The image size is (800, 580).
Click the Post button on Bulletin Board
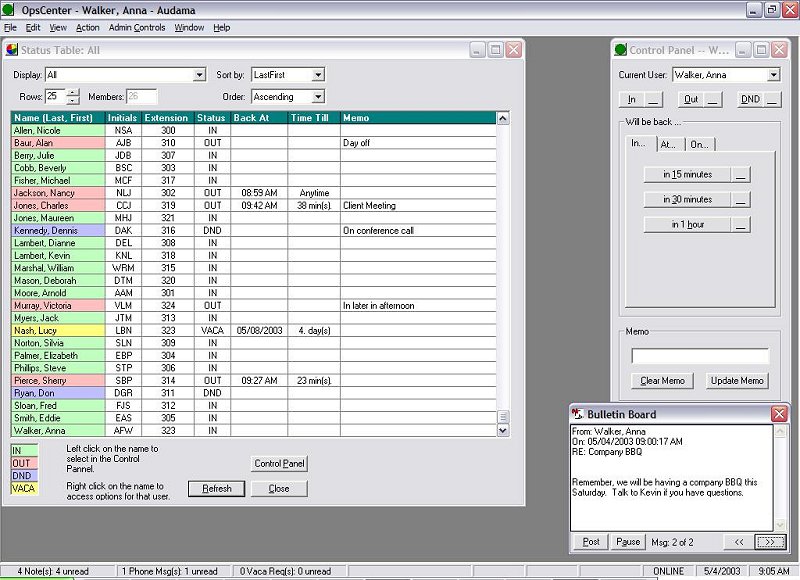pyautogui.click(x=590, y=542)
